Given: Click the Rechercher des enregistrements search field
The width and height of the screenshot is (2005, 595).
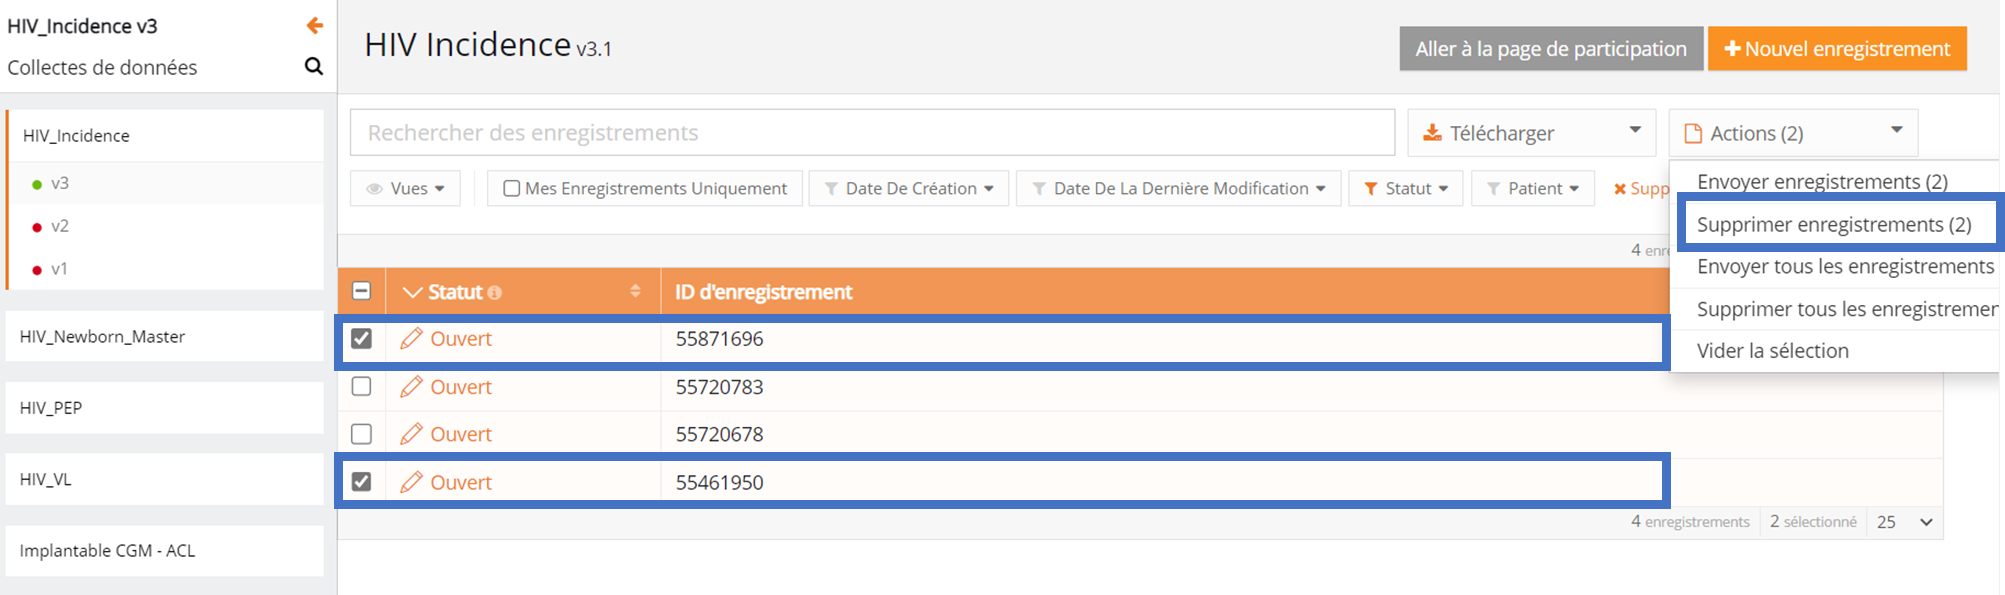Looking at the screenshot, I should click(x=871, y=133).
